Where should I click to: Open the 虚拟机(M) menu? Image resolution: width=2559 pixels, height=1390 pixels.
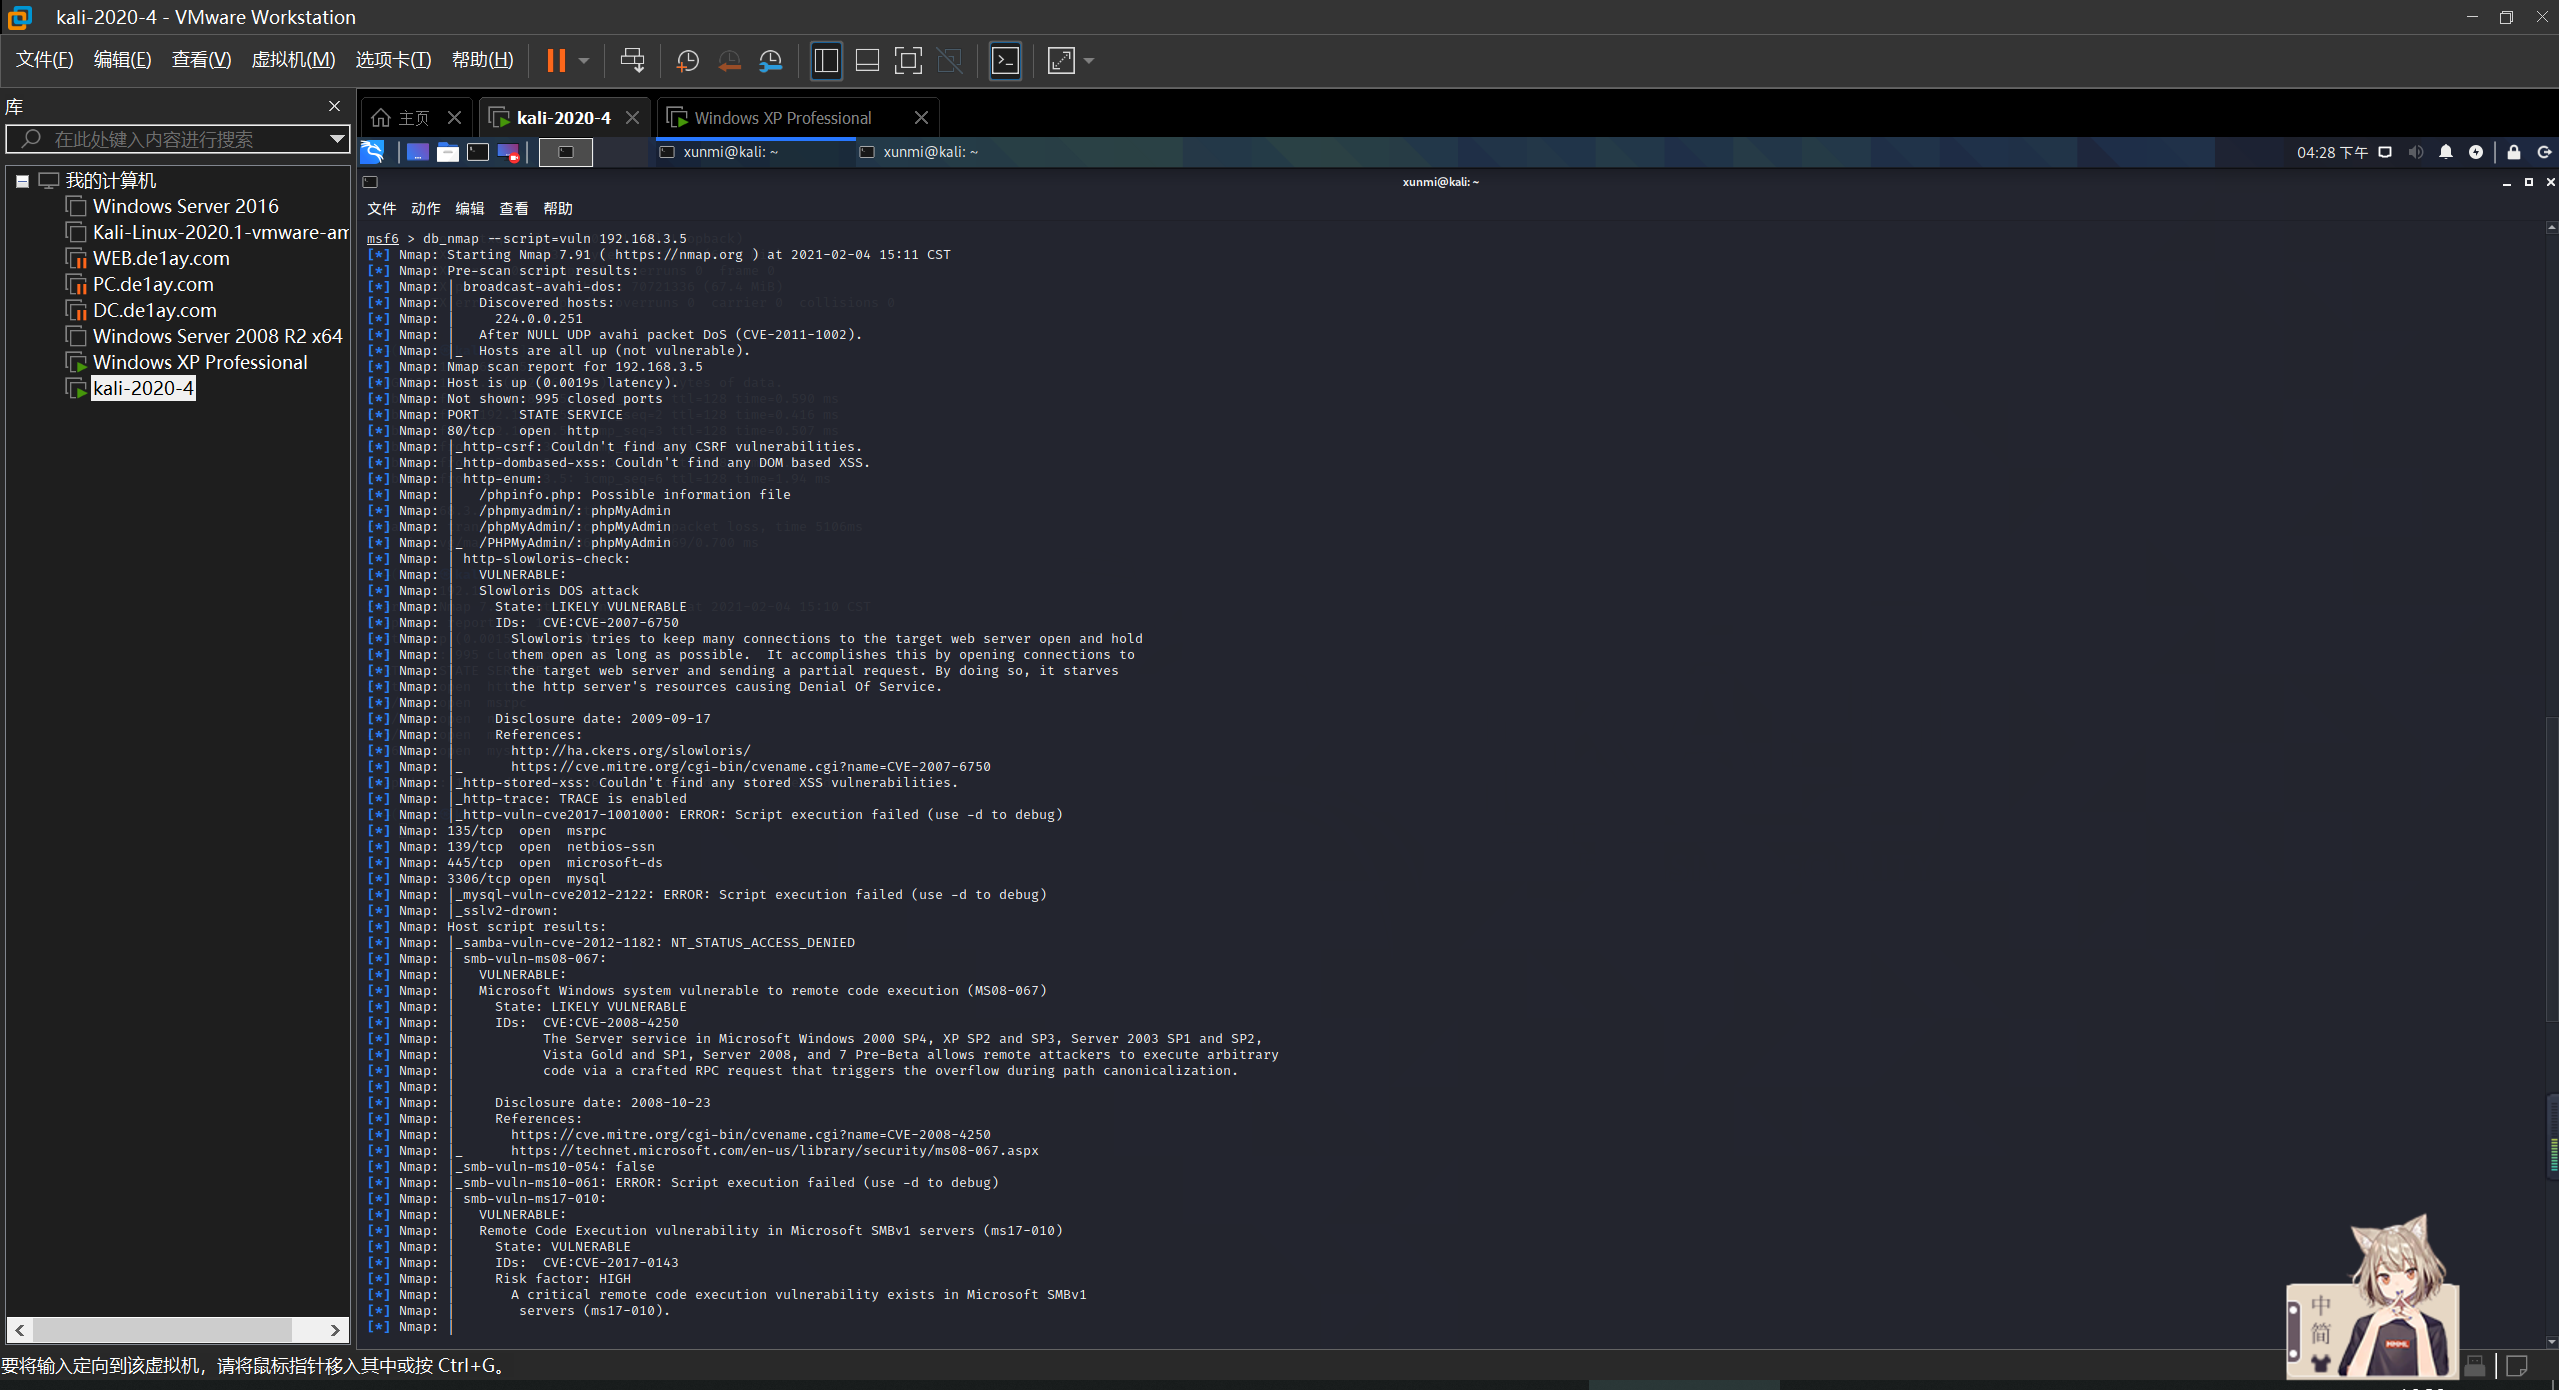tap(292, 59)
